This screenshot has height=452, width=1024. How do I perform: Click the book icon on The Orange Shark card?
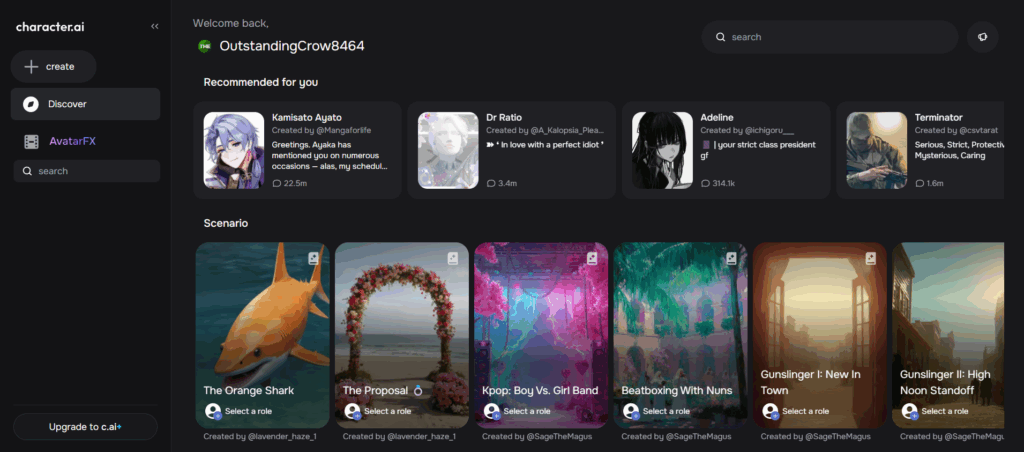tap(313, 258)
